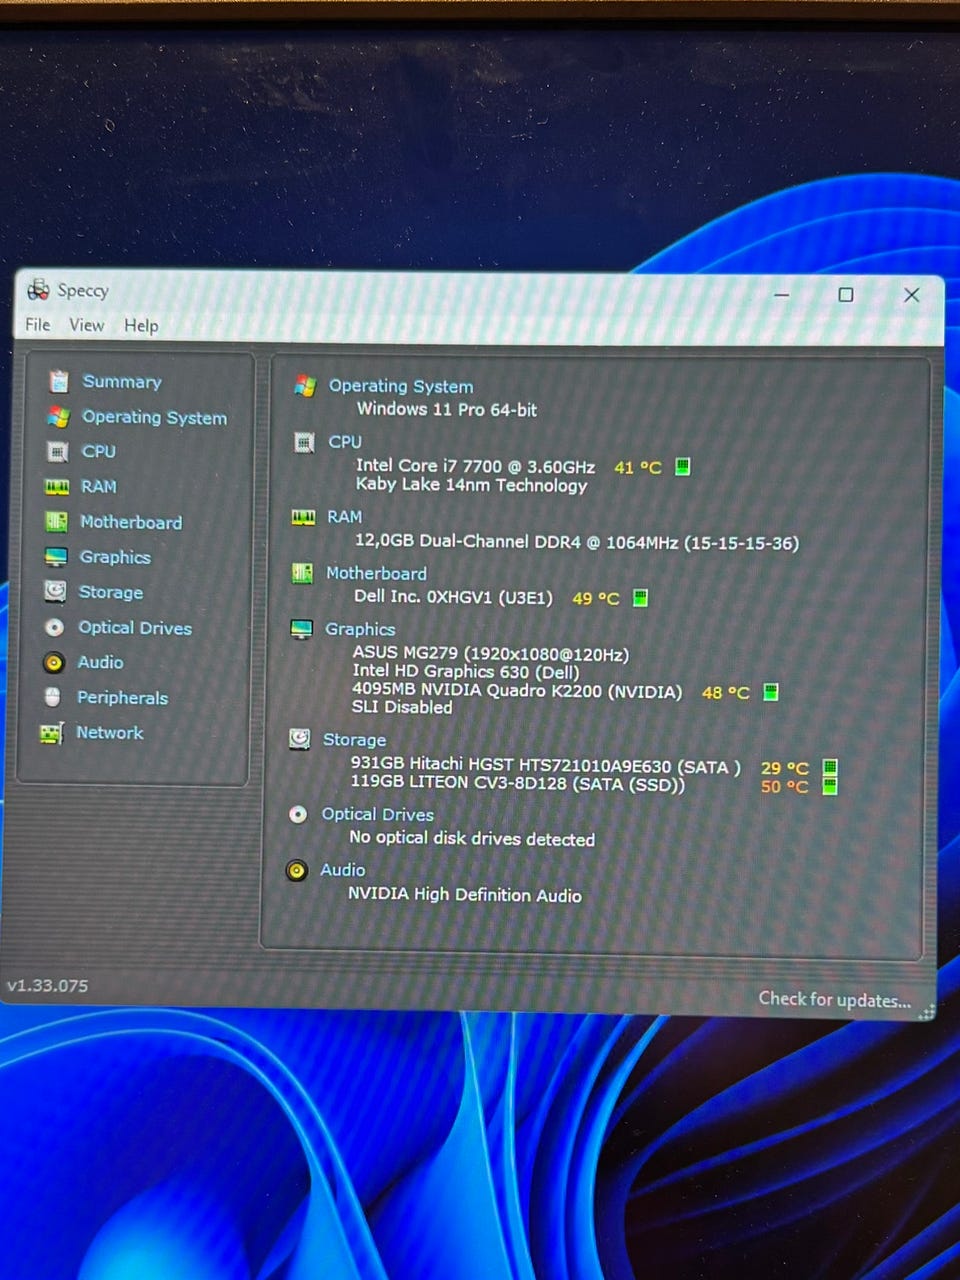
Task: Select the Operating System sidebar icon
Action: pyautogui.click(x=58, y=417)
